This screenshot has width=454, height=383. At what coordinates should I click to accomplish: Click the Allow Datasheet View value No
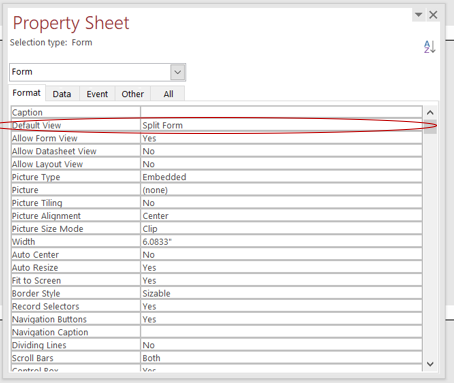coord(281,151)
